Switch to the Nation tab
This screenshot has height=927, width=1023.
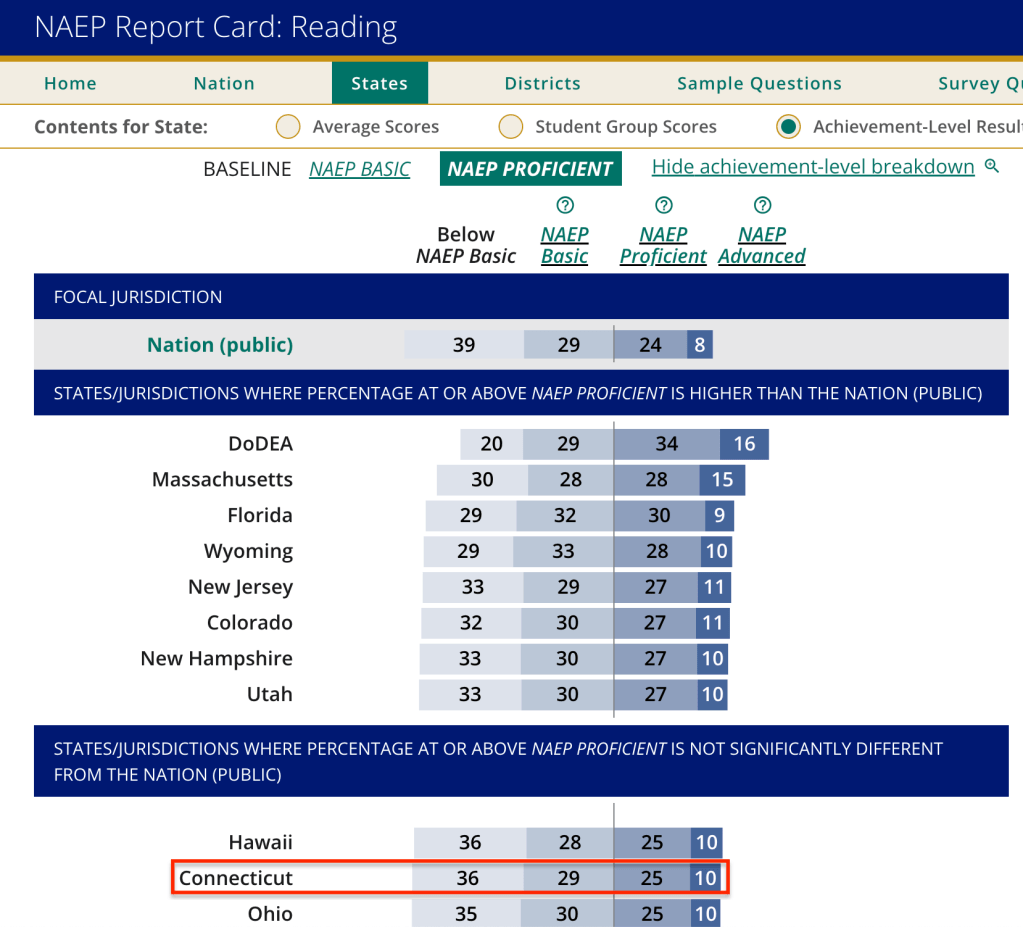(x=224, y=83)
